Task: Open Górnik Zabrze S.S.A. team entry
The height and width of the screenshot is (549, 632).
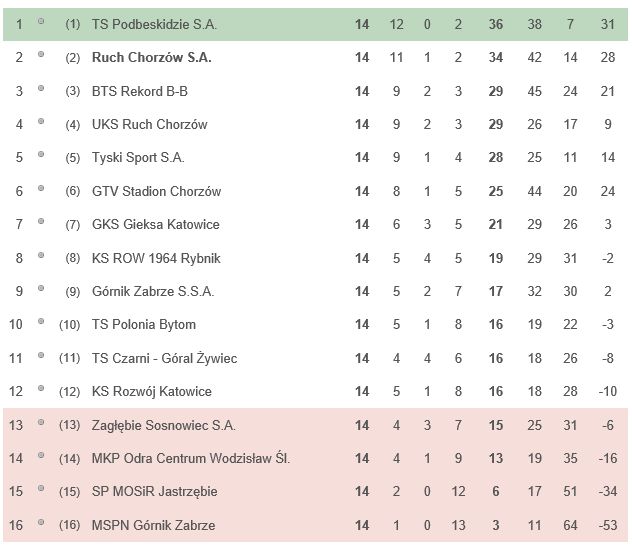Action: coord(153,291)
